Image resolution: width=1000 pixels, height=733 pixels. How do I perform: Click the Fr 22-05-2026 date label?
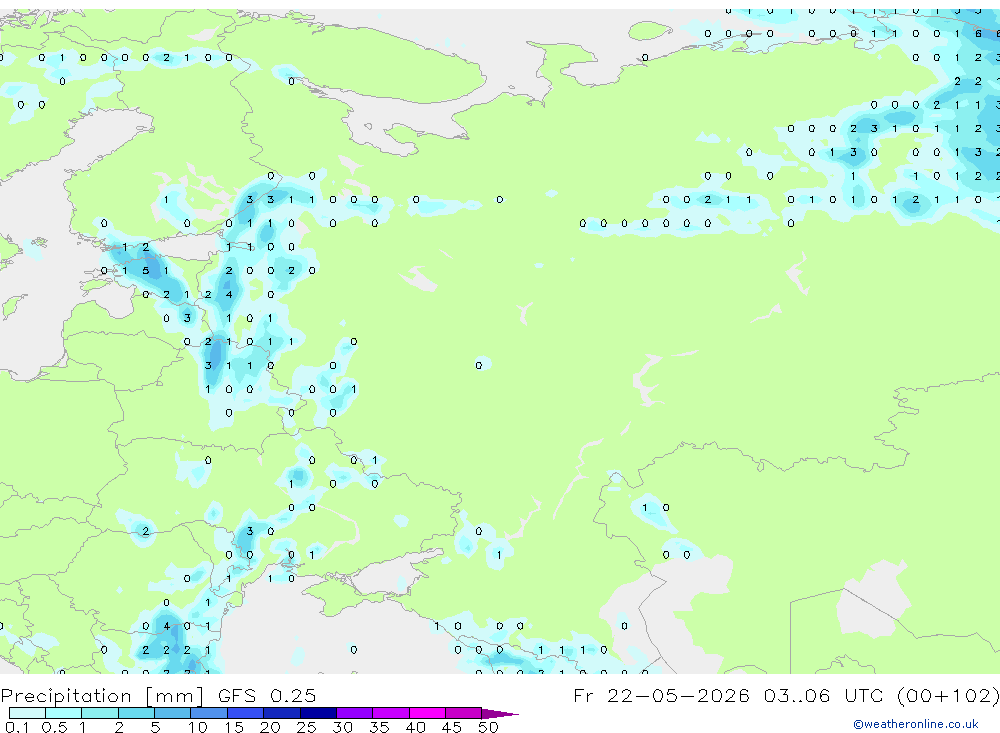(x=661, y=695)
